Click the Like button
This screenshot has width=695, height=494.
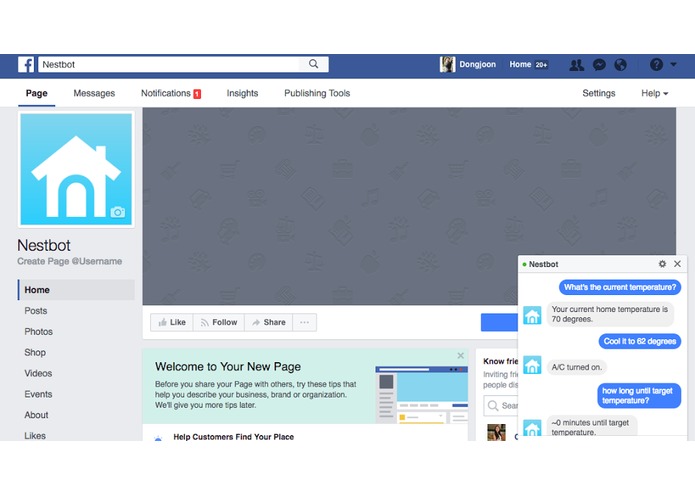(172, 322)
